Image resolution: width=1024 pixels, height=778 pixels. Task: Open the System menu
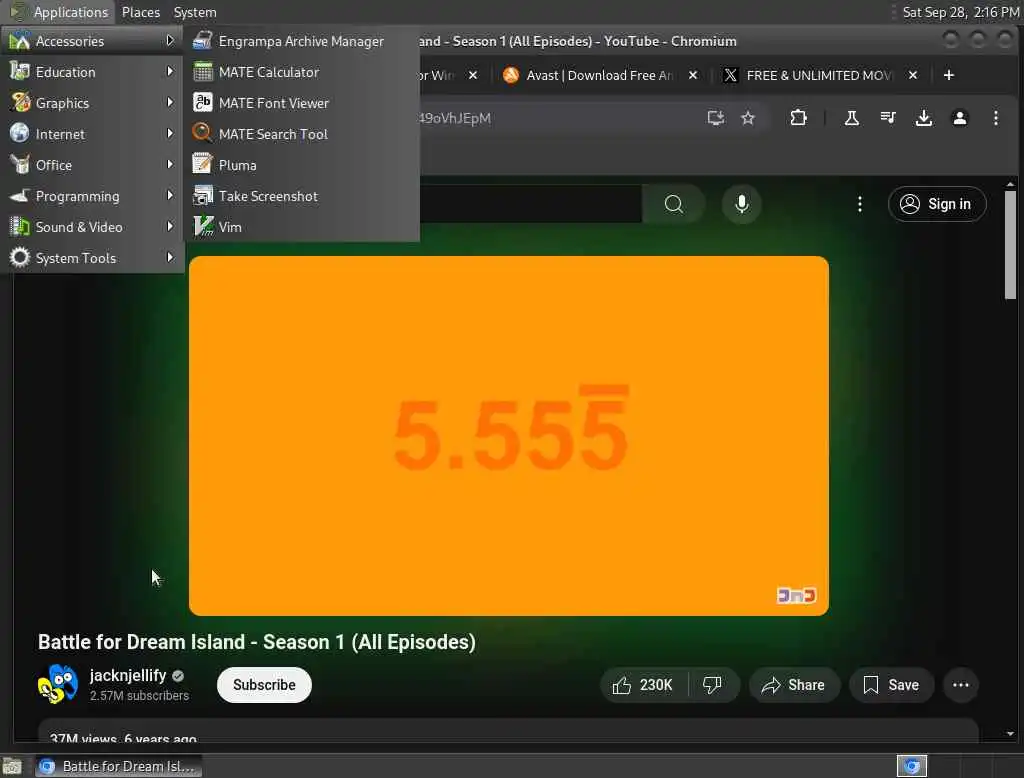(x=195, y=12)
